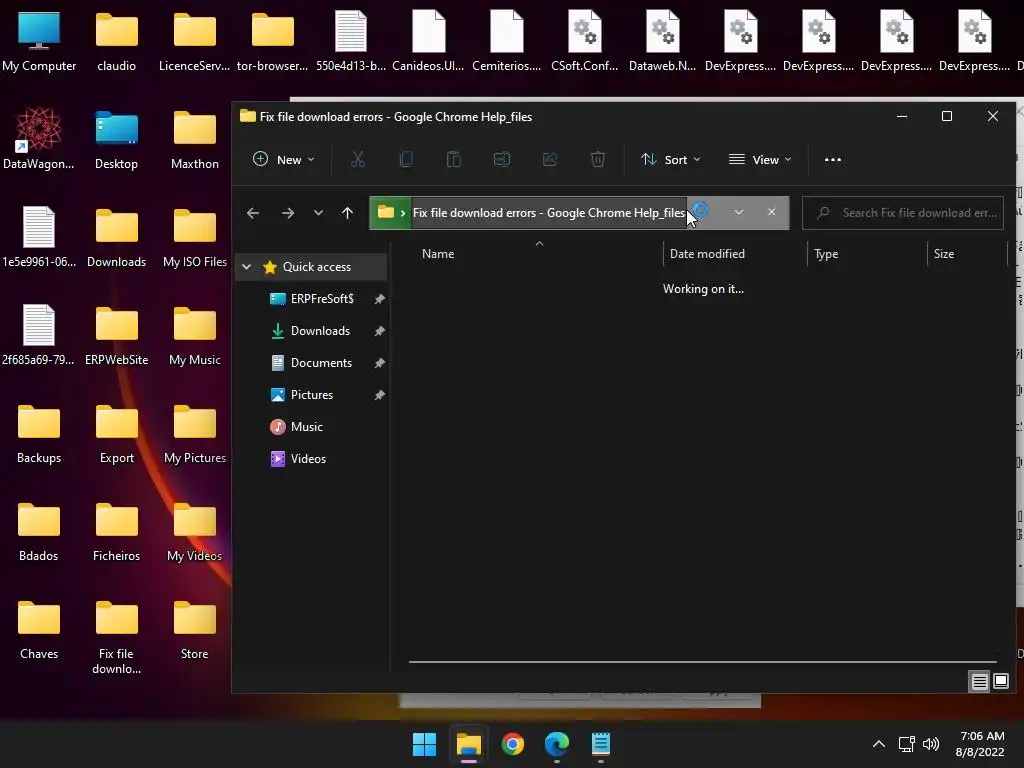Select the LicenceServ... desktop folder

click(x=195, y=41)
